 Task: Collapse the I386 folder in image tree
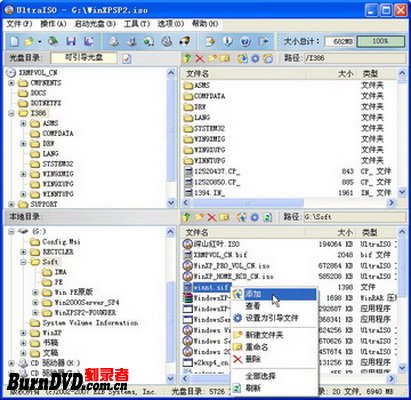point(12,113)
